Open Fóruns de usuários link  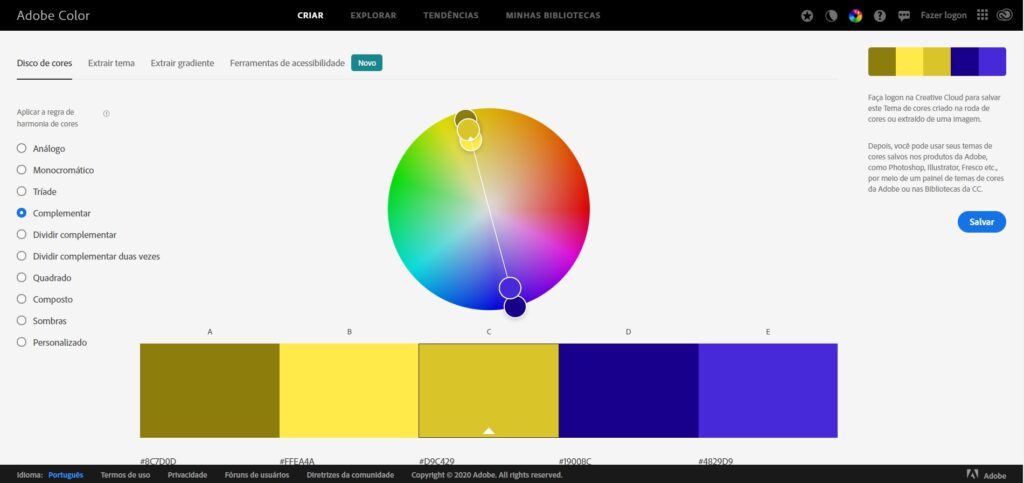pyautogui.click(x=257, y=475)
